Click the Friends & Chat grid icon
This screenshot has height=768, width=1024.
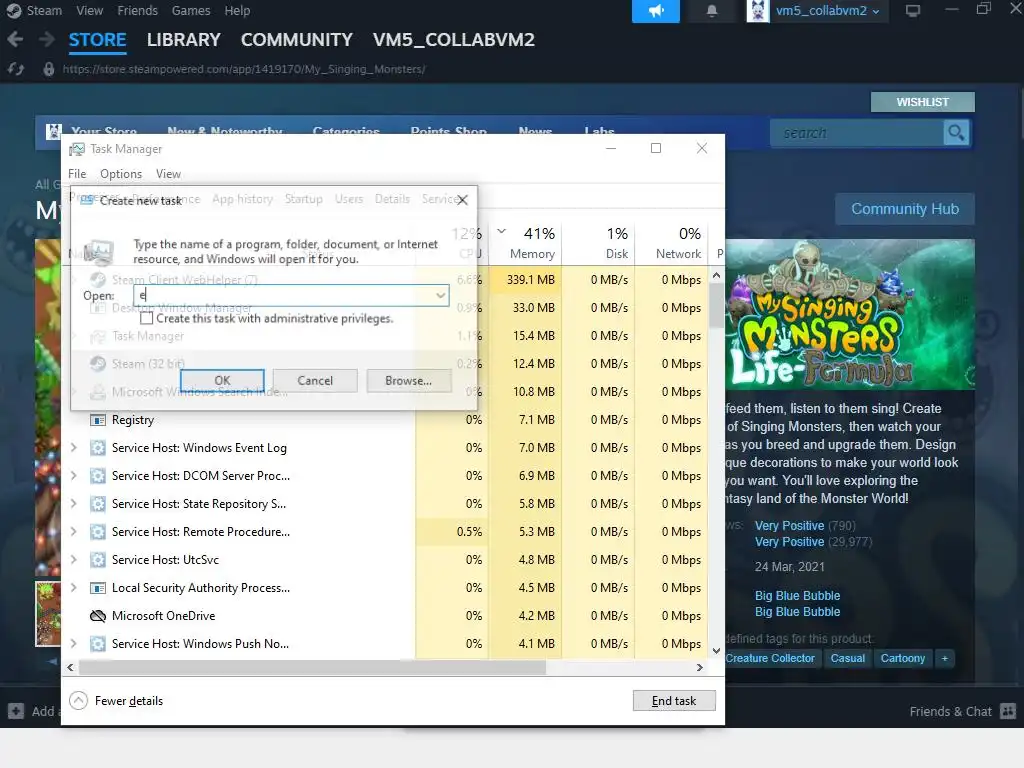pos(1008,711)
